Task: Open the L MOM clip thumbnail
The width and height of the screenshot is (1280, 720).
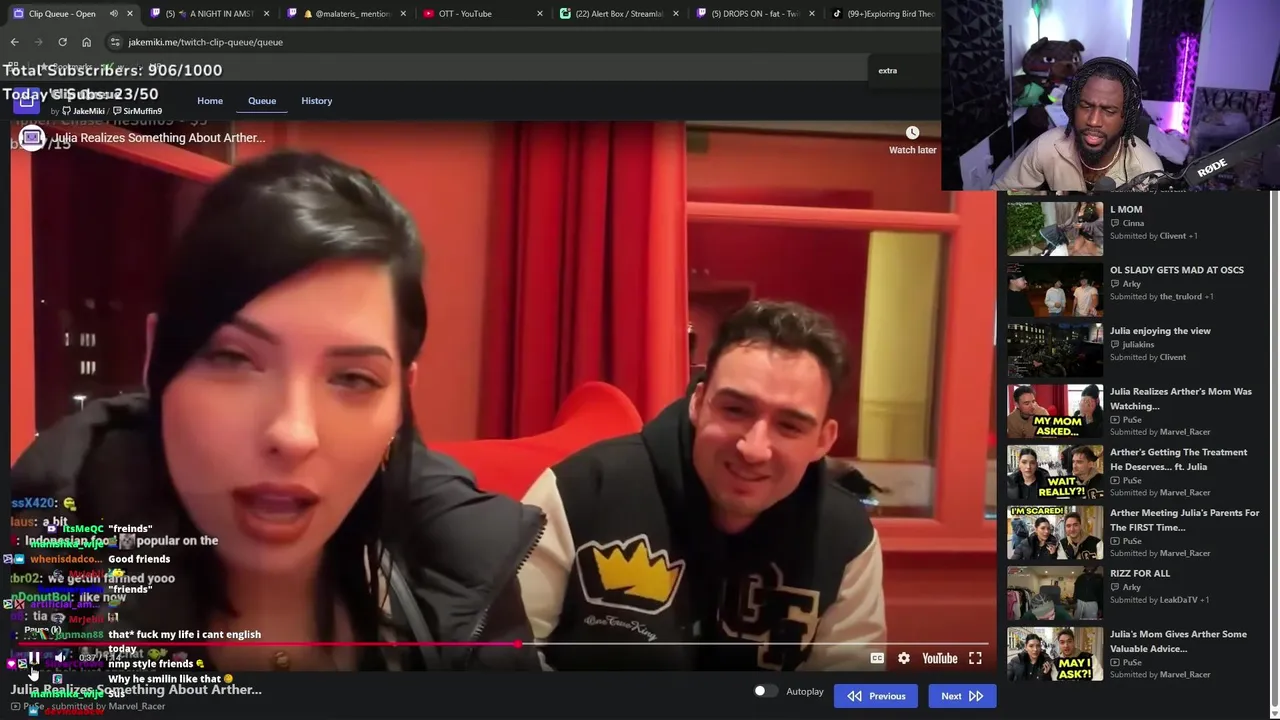Action: tap(1055, 227)
